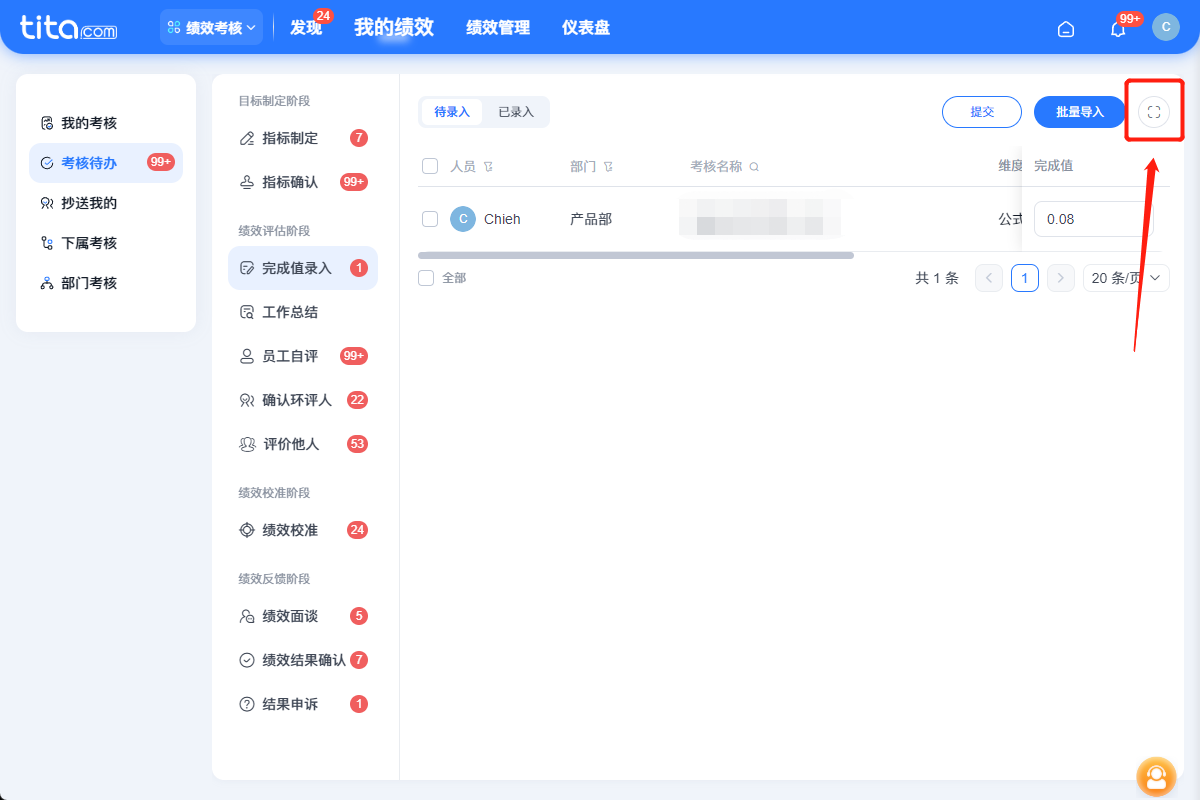Open the user avatar menu at top right
Image resolution: width=1200 pixels, height=800 pixels.
point(1166,27)
